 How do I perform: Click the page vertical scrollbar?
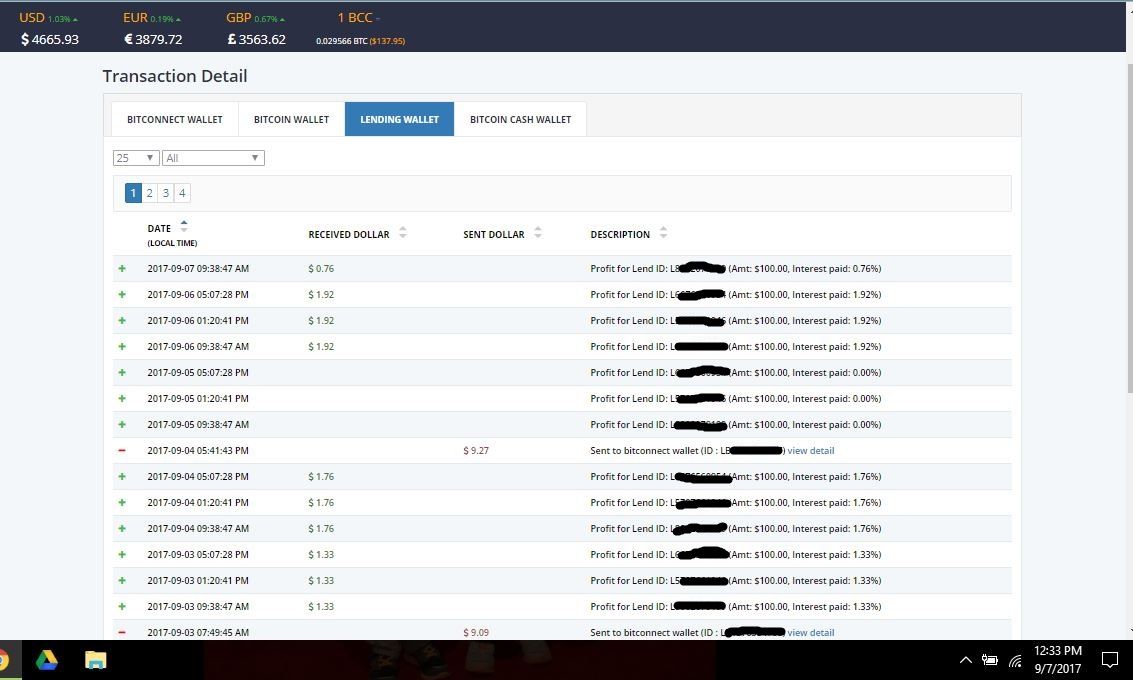click(1129, 228)
